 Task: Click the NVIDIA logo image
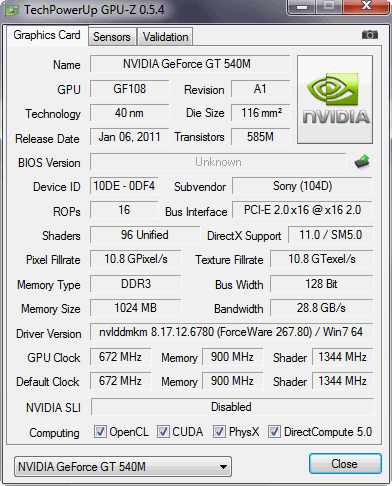(x=335, y=100)
